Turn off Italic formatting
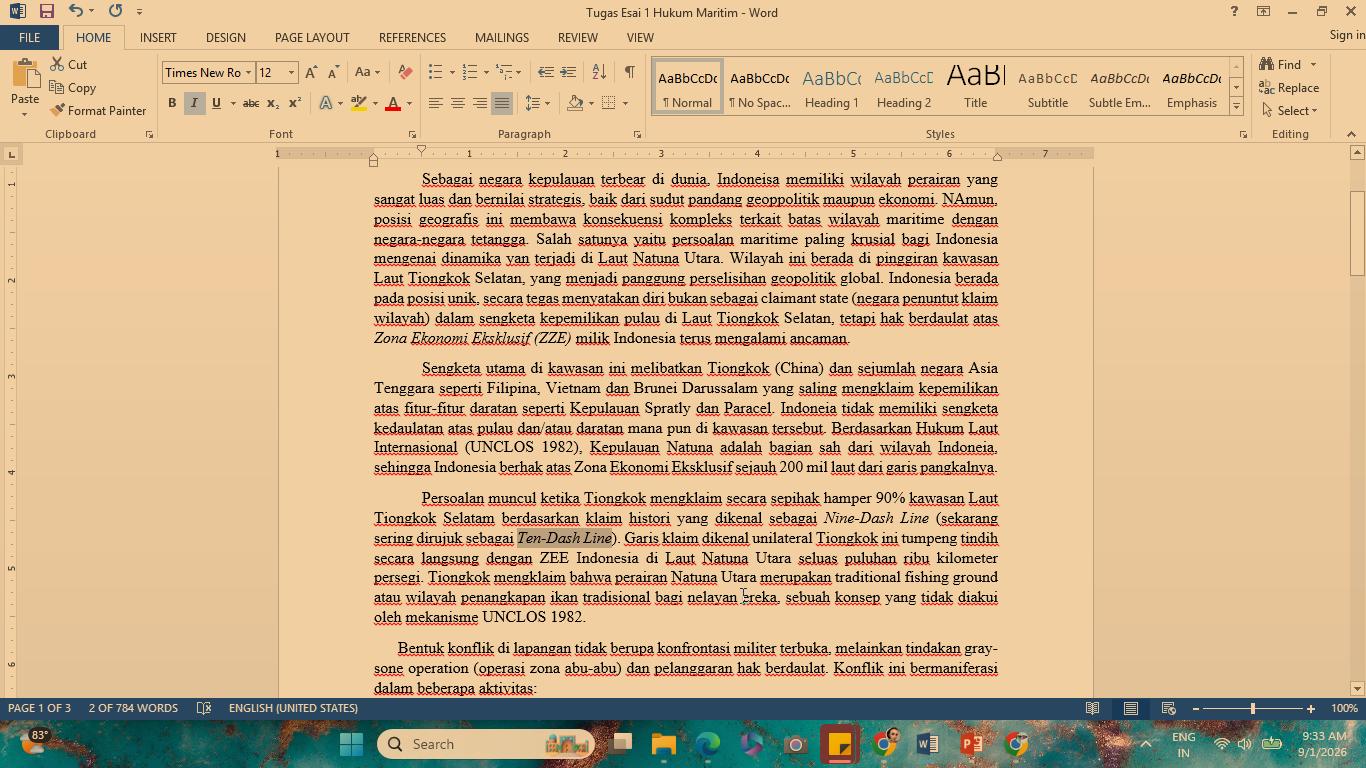The width and height of the screenshot is (1366, 768). tap(194, 103)
